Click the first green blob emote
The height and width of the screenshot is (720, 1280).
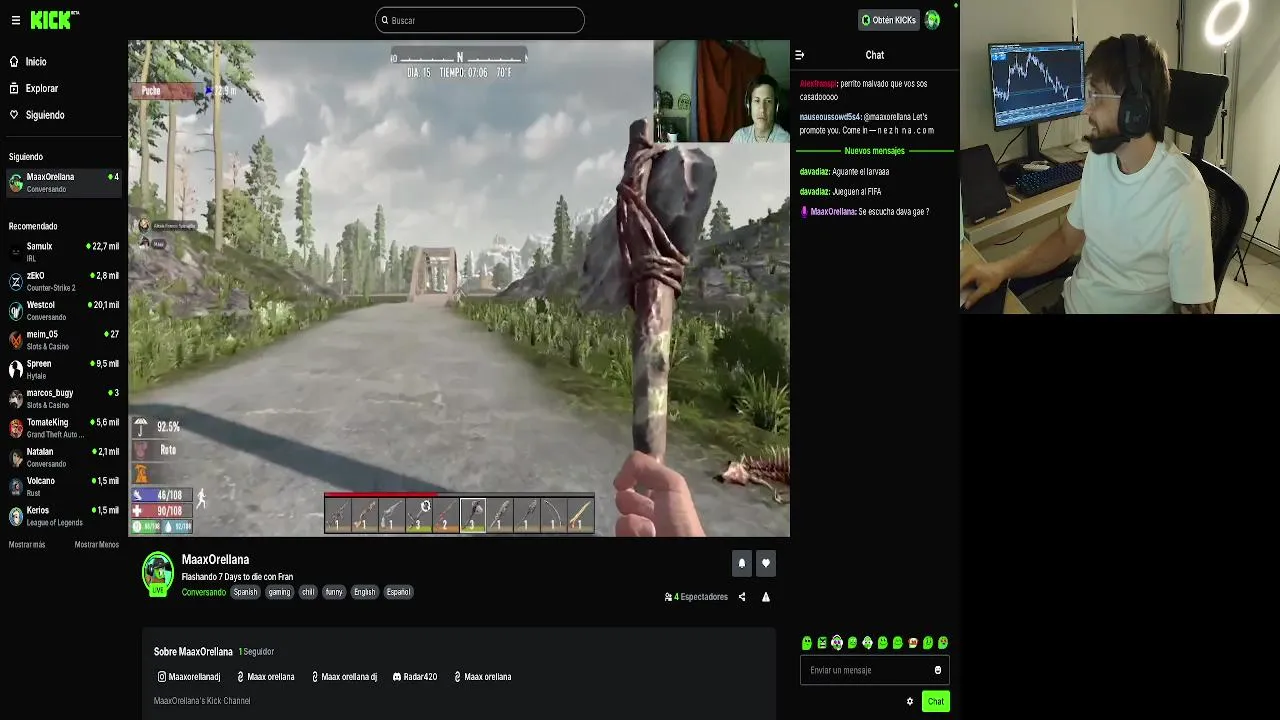pyautogui.click(x=807, y=643)
